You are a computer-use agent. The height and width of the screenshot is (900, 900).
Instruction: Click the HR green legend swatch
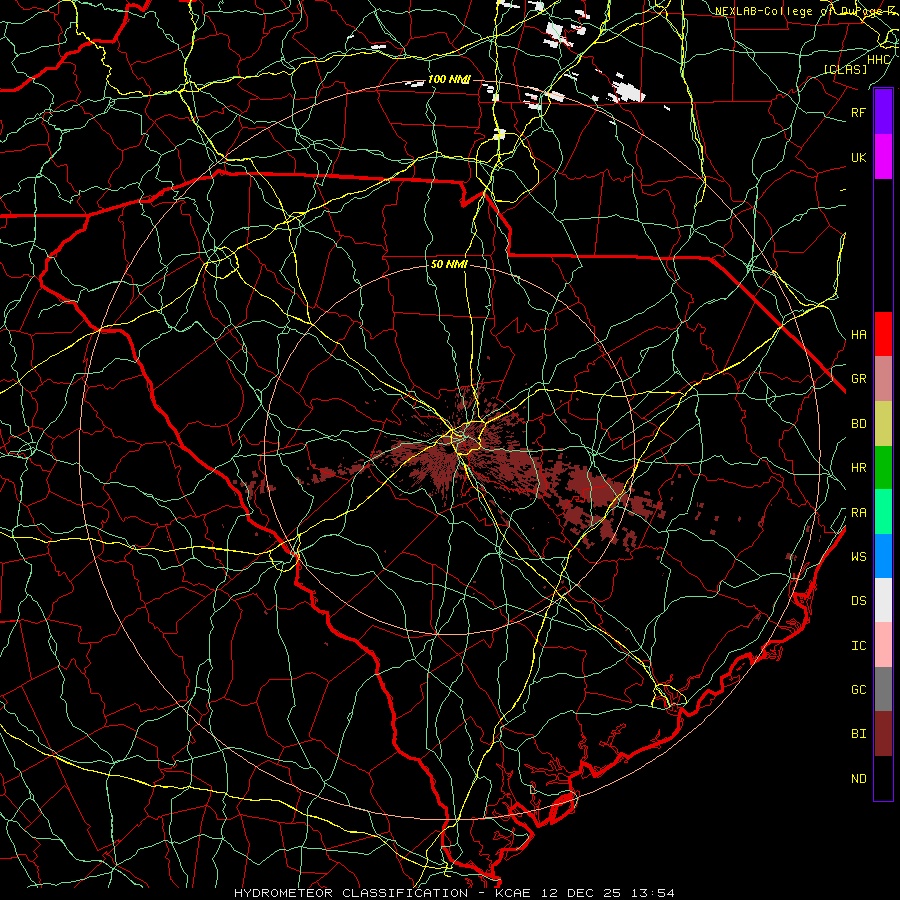click(x=883, y=468)
